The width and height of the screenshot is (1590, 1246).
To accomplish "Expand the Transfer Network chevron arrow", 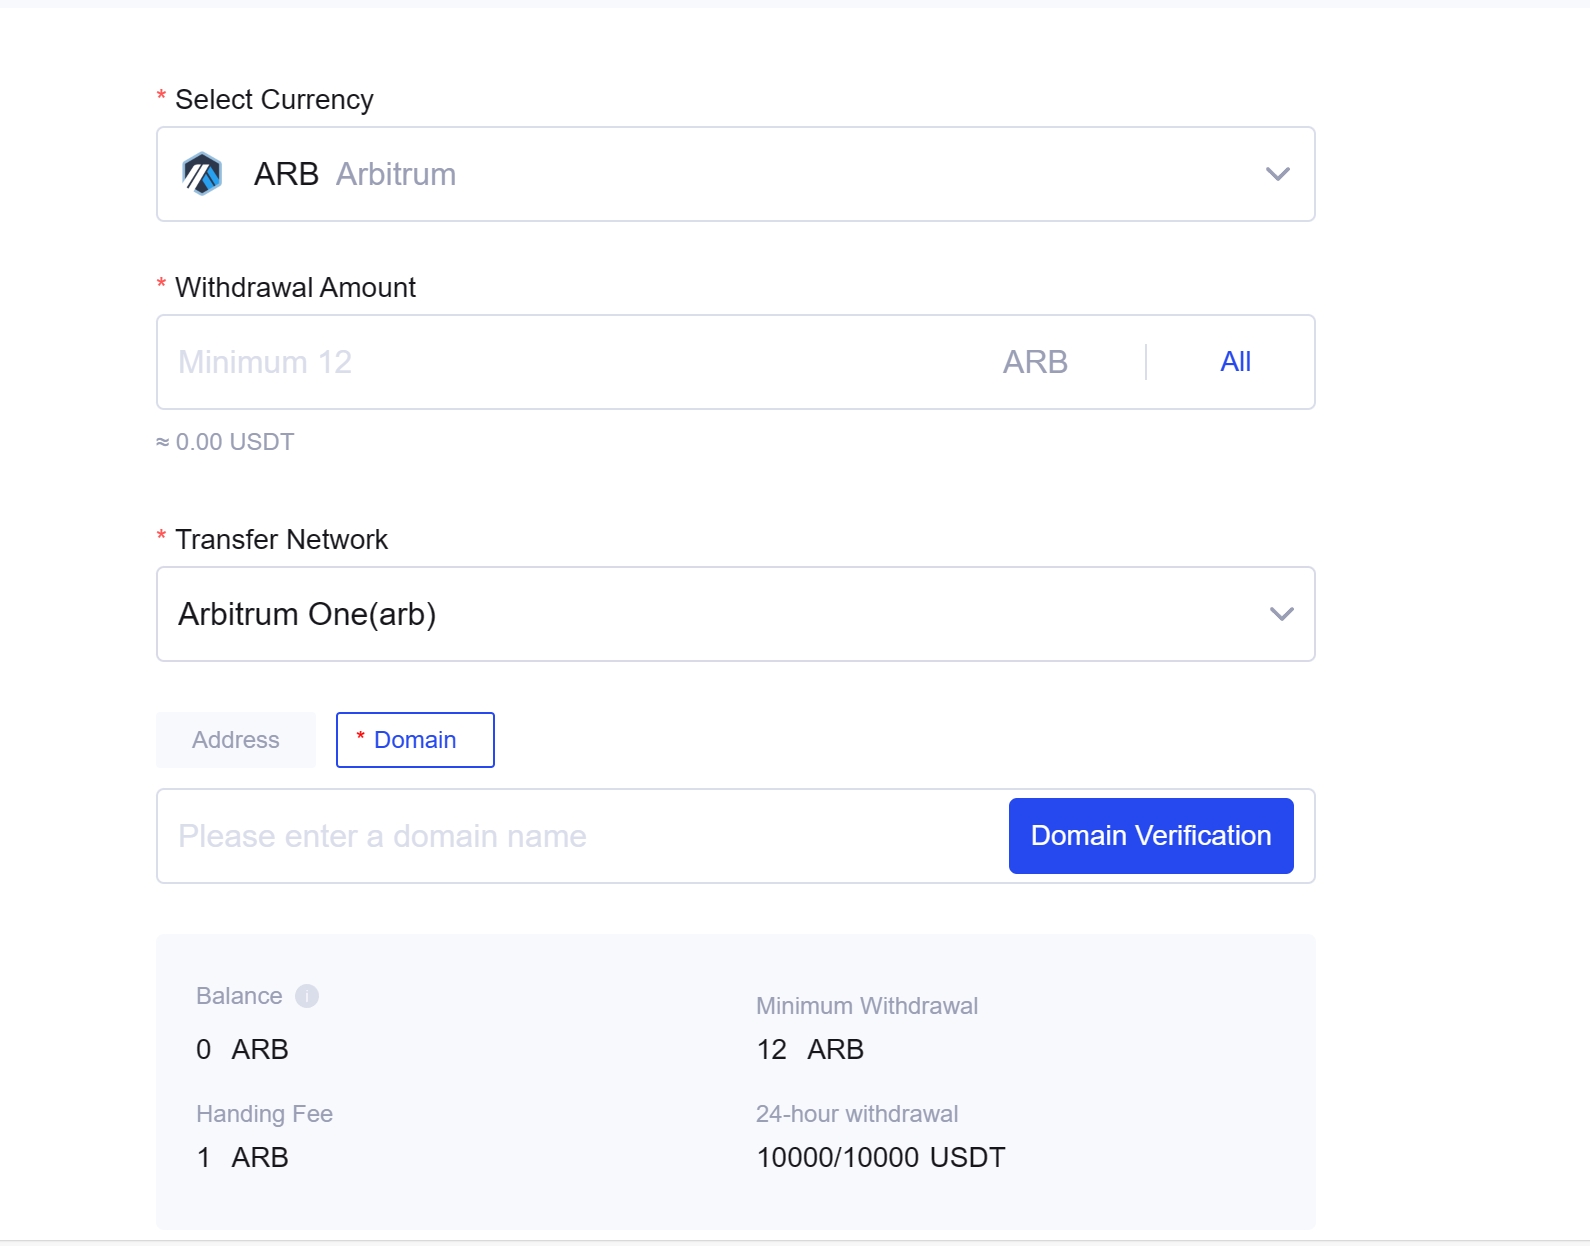I will click(x=1281, y=614).
